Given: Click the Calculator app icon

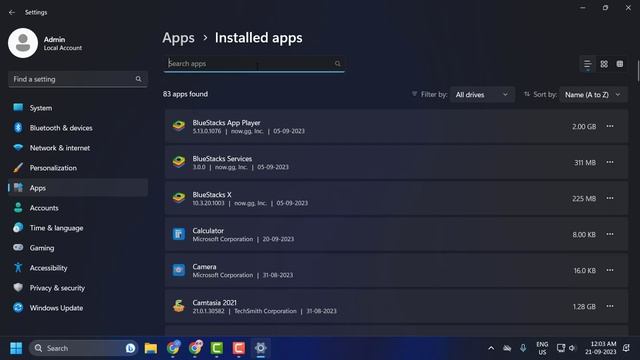Looking at the screenshot, I should coord(178,234).
